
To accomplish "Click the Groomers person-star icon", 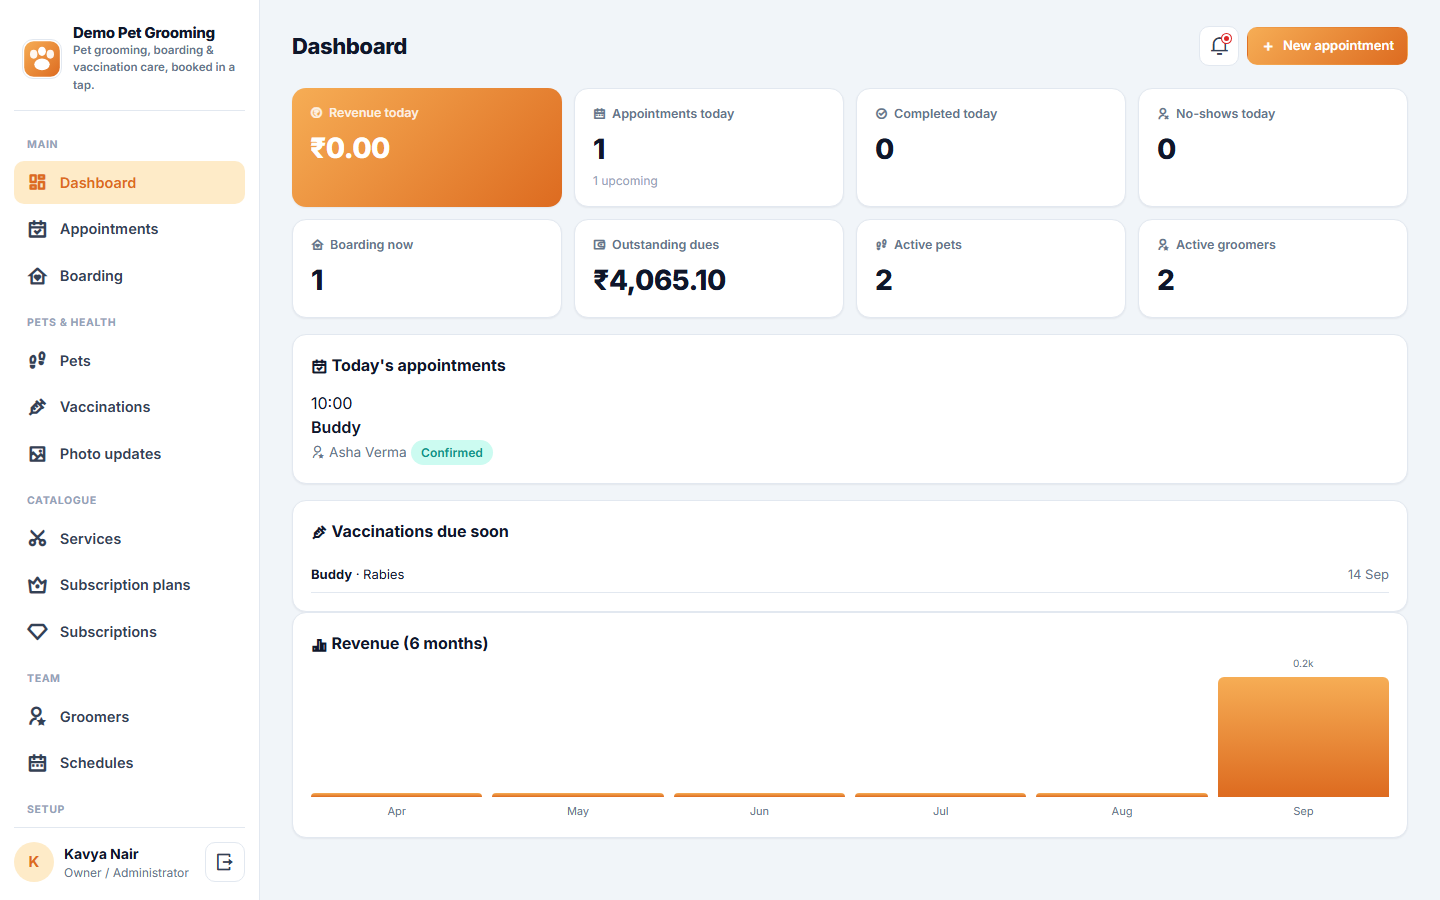I will click(x=38, y=717).
